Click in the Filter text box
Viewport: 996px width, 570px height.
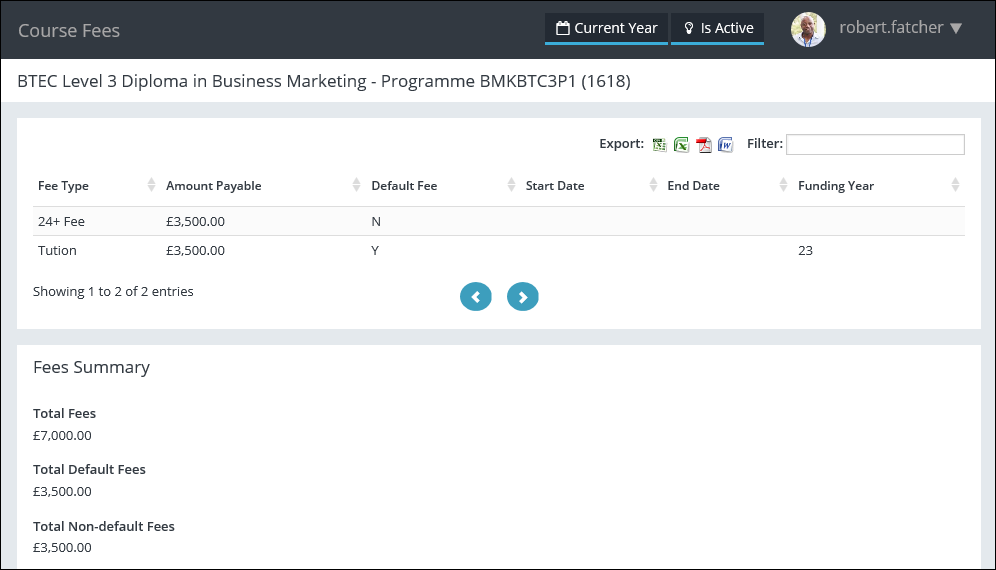(x=875, y=145)
